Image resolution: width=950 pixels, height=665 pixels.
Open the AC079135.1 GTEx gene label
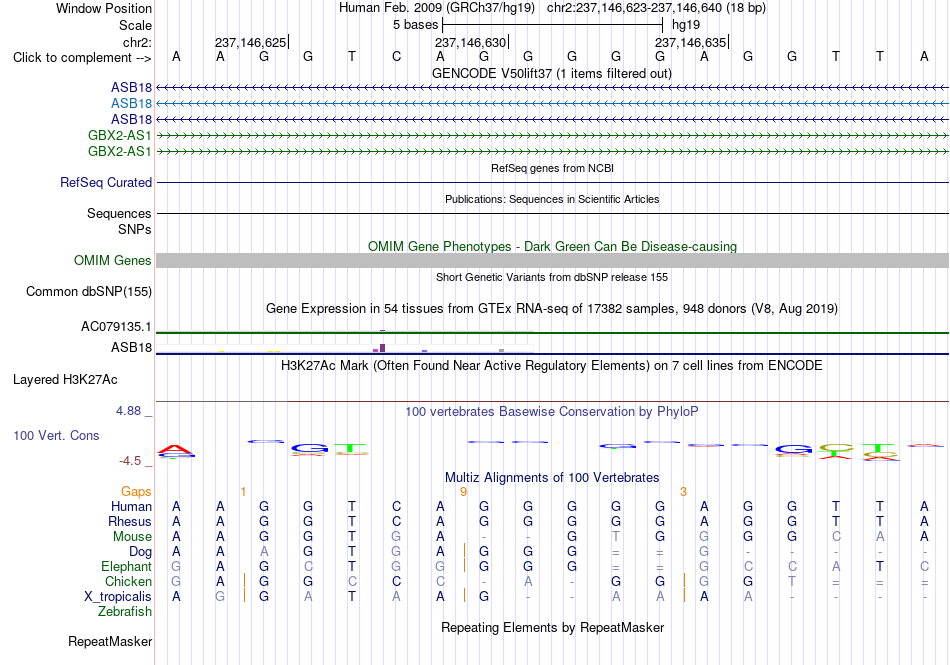pyautogui.click(x=116, y=326)
